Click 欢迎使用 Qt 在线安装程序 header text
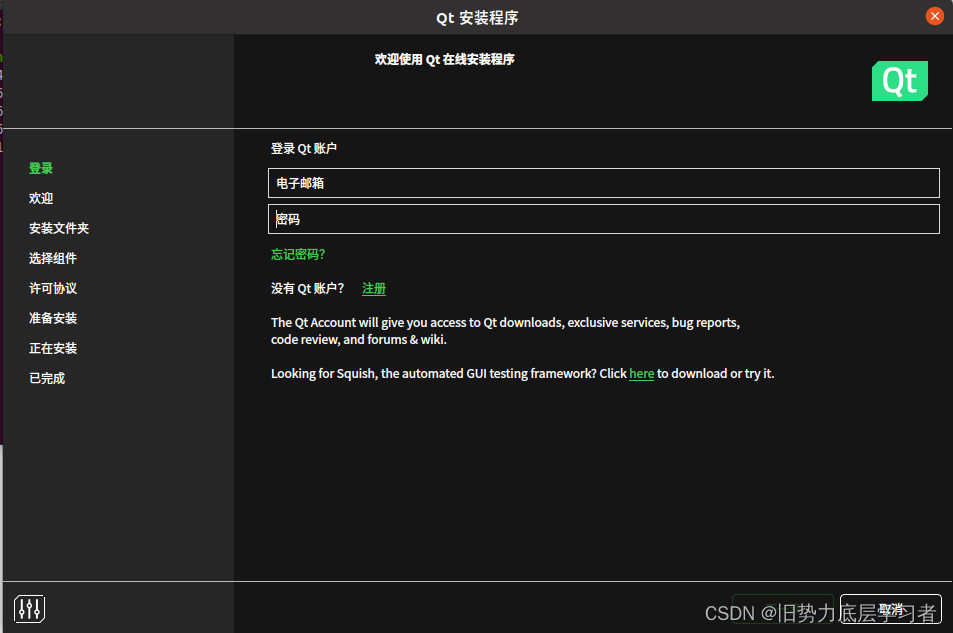Screen dimensions: 953x633 (x=444, y=59)
